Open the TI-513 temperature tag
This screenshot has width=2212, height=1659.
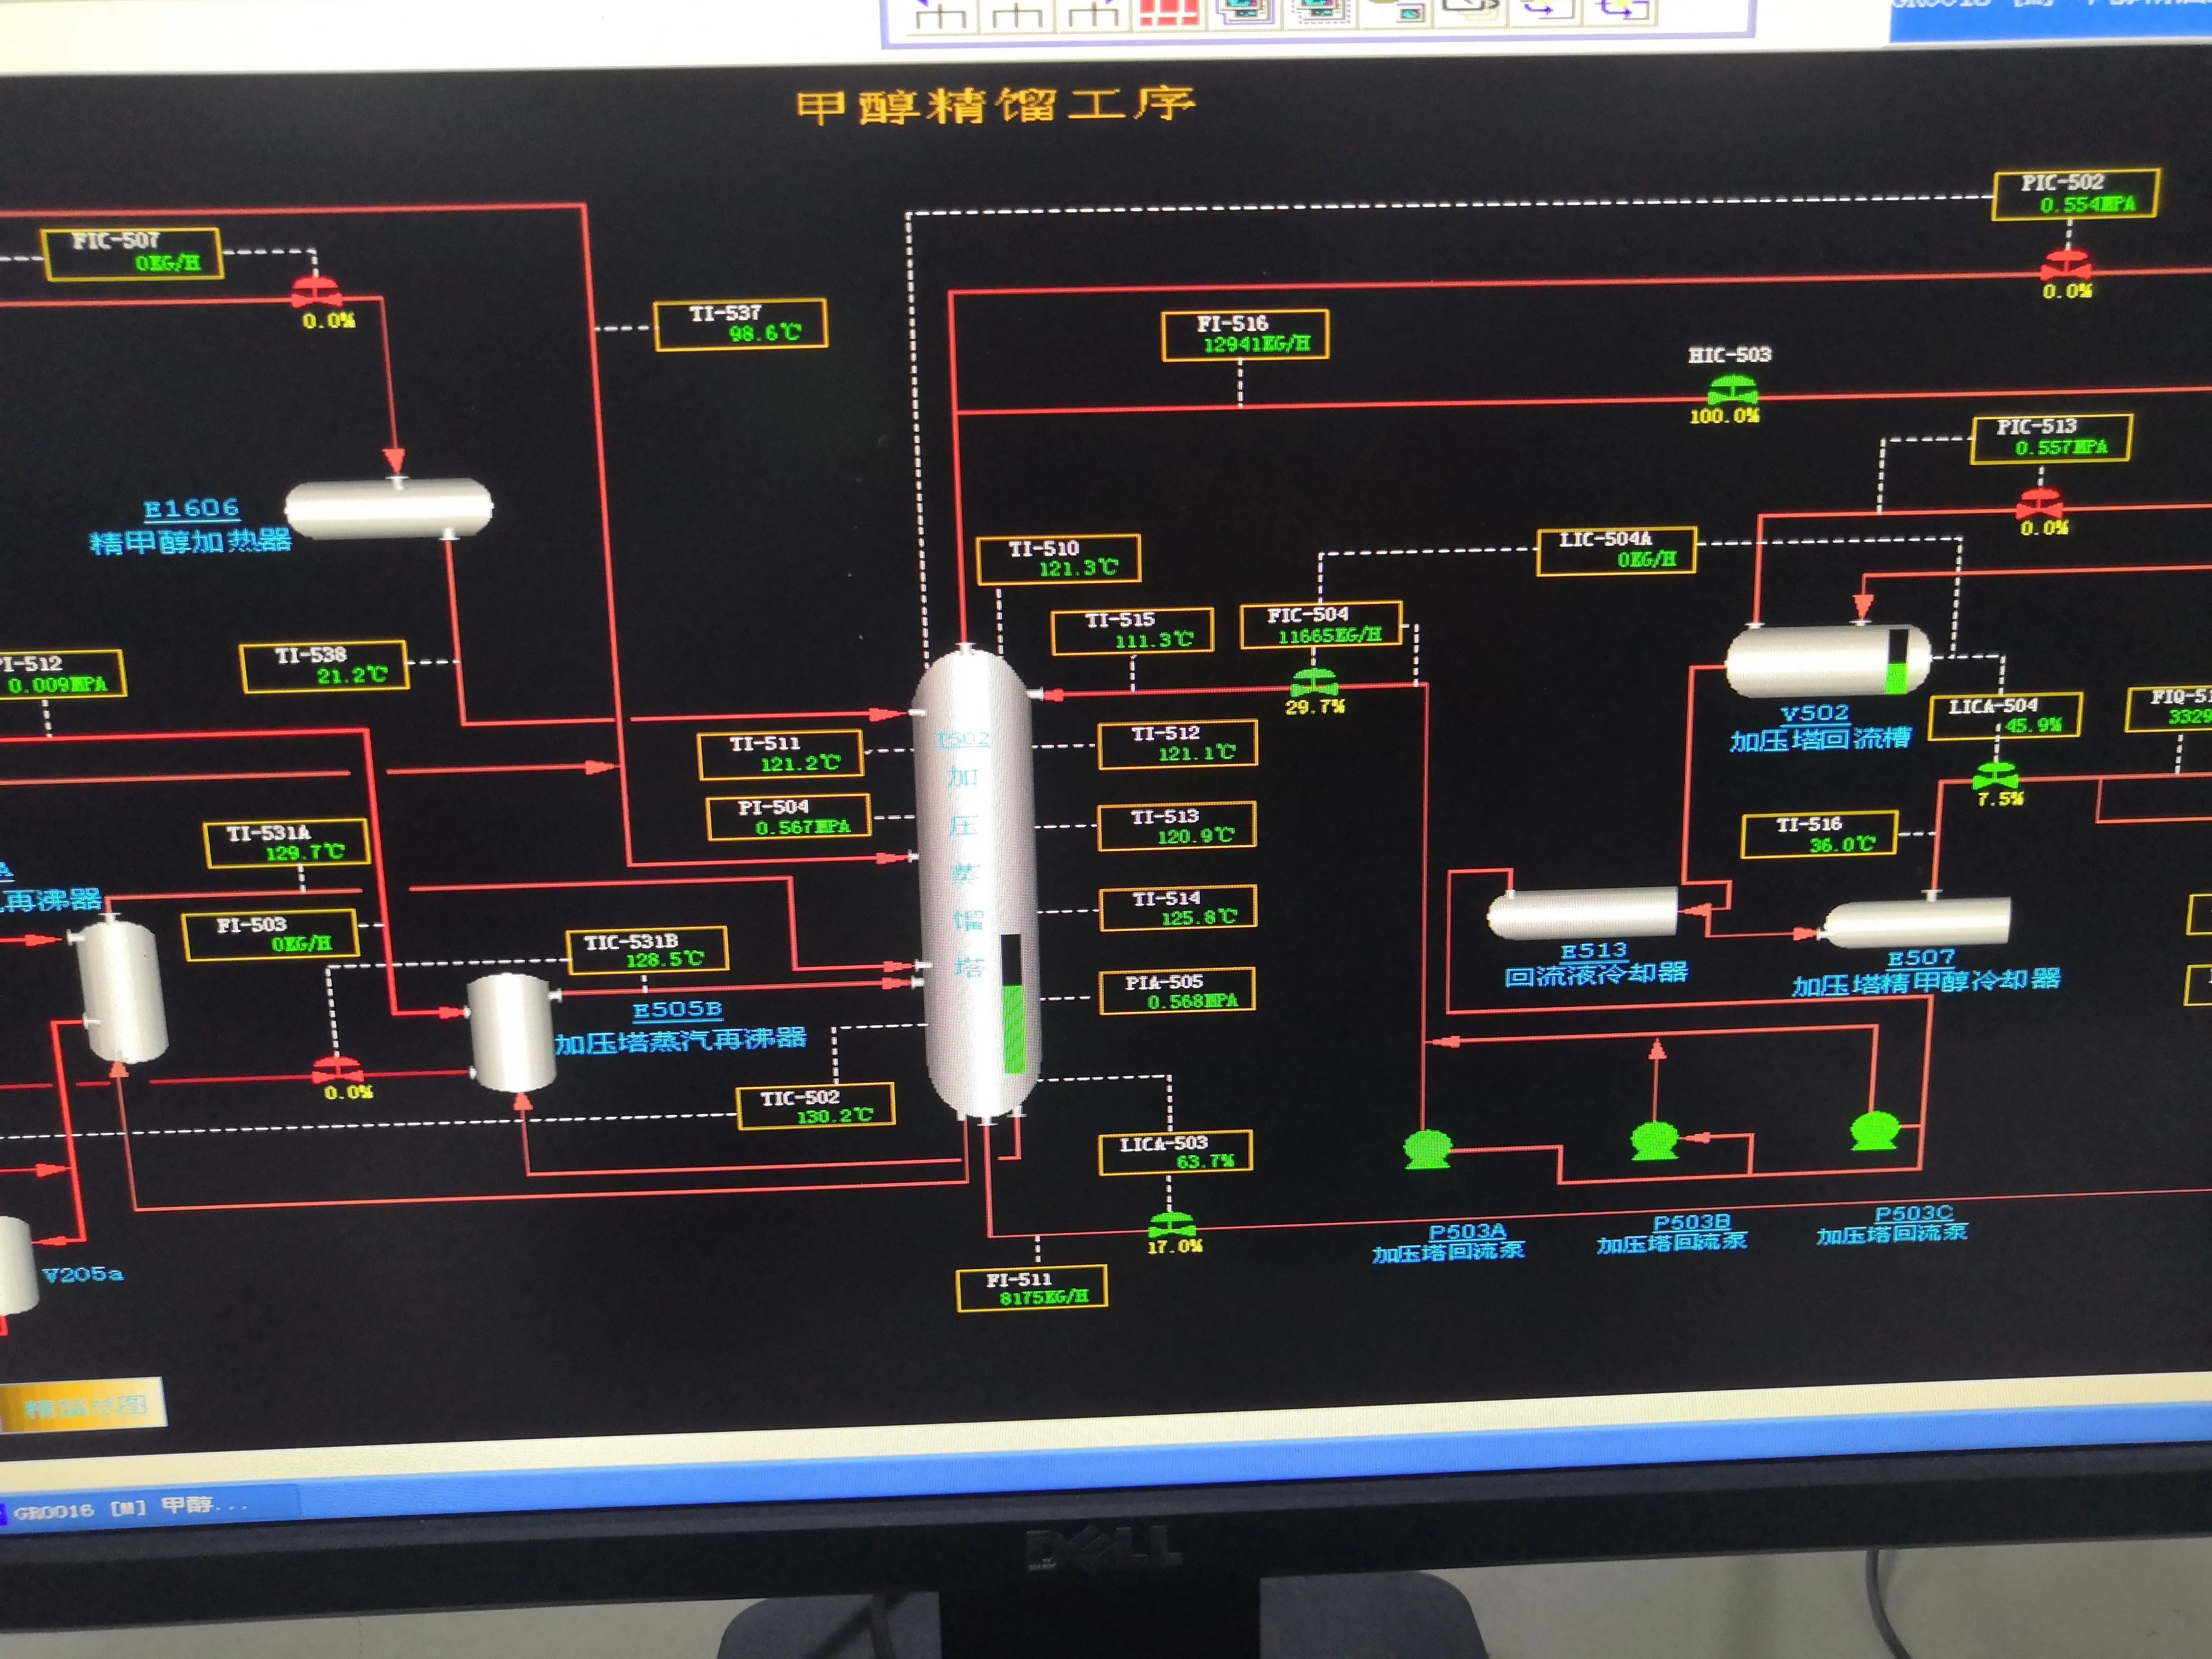coord(1177,826)
